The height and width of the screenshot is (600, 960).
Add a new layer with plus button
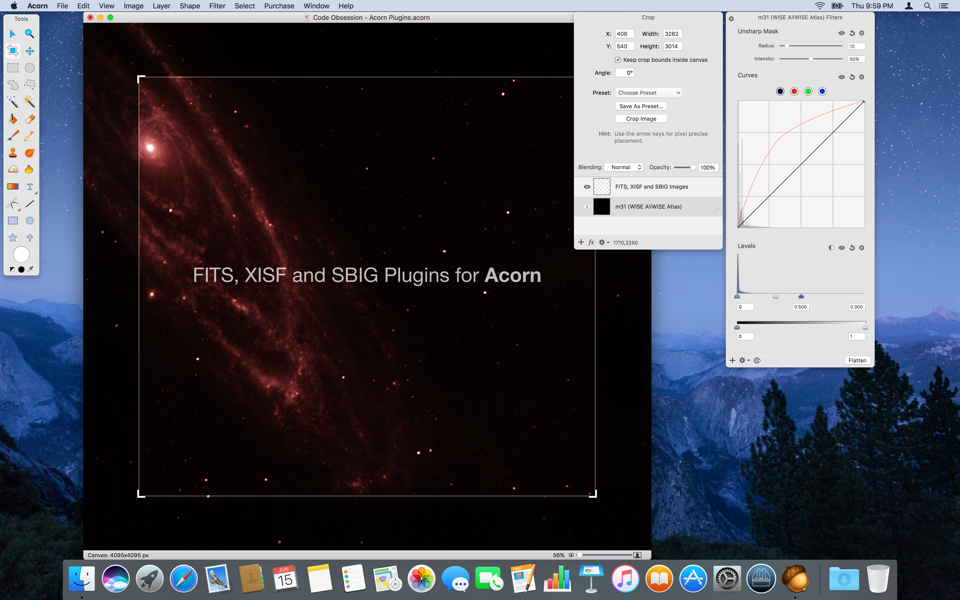[581, 242]
